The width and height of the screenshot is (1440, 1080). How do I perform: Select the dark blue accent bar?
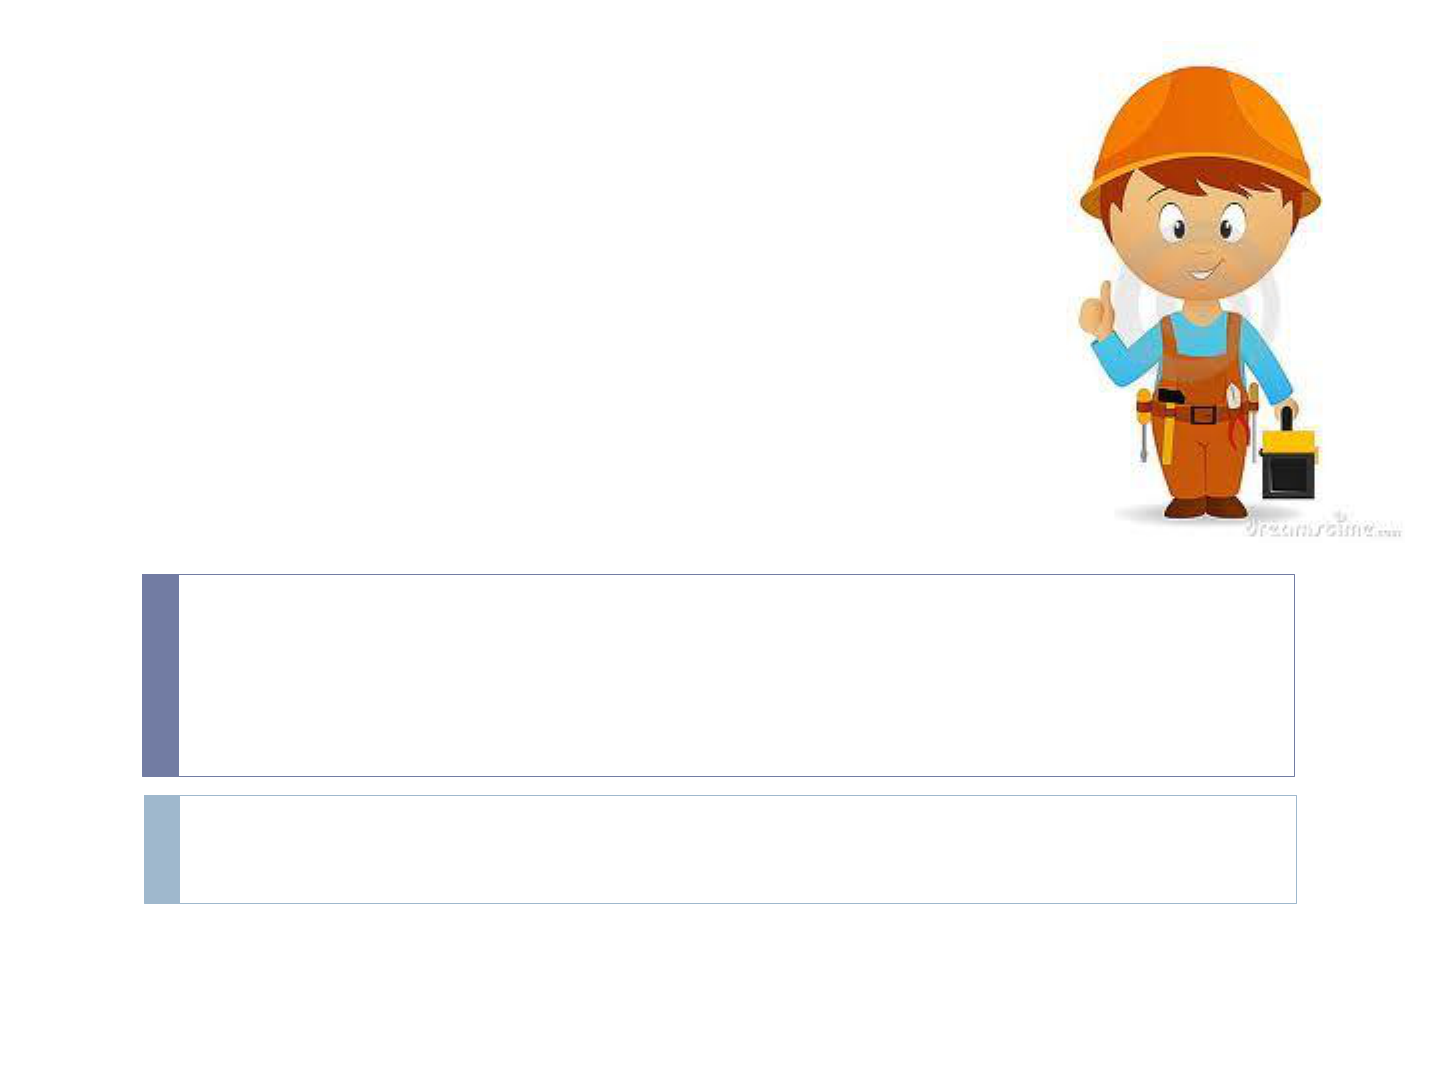[x=160, y=675]
